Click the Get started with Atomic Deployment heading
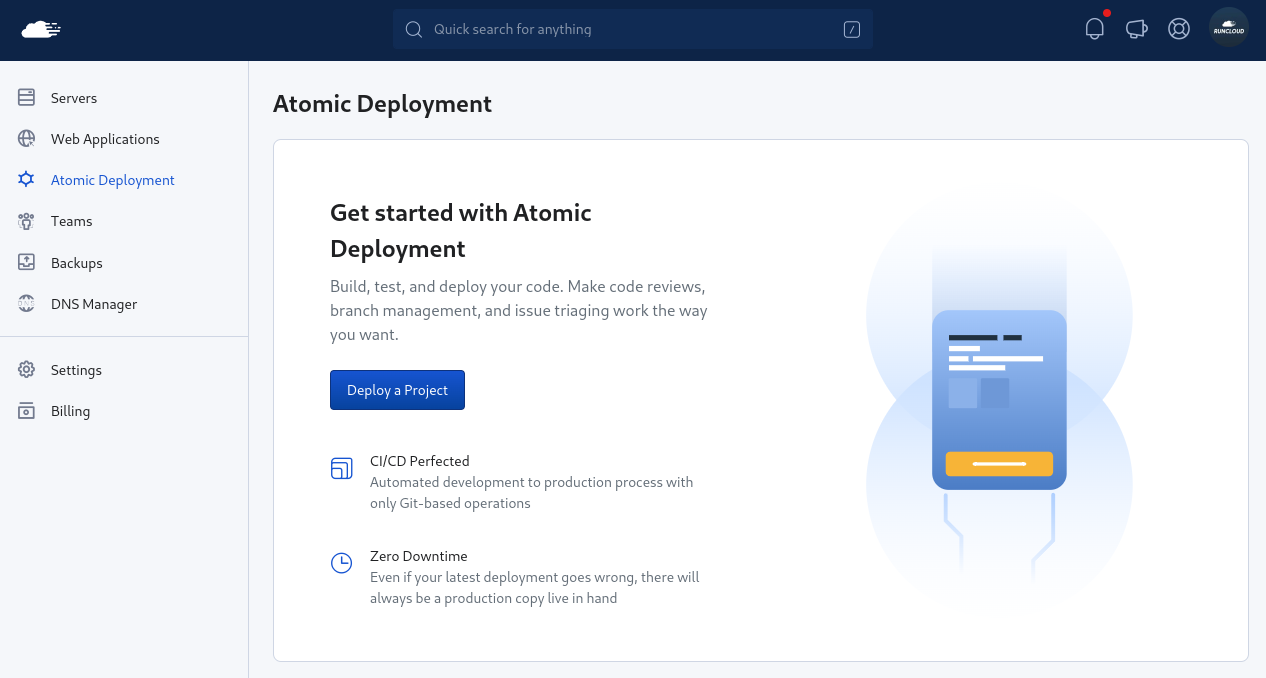This screenshot has width=1266, height=678. 461,230
